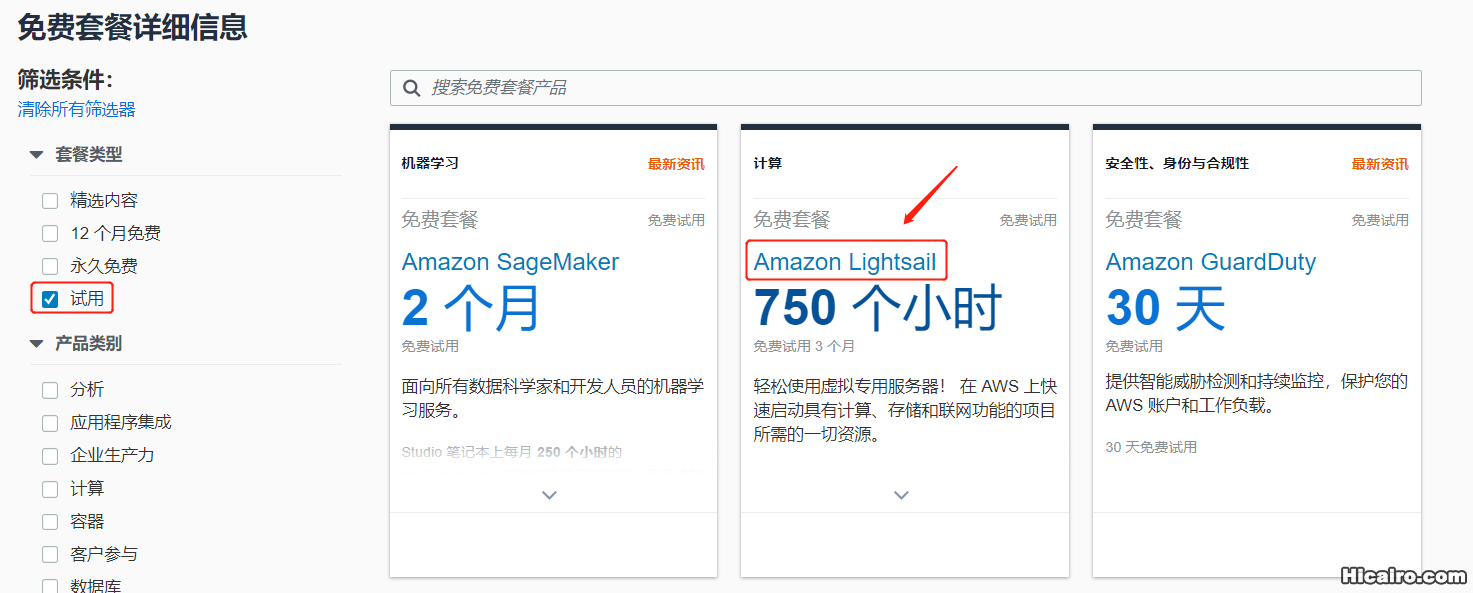Click the 免费套餐详细信息 page heading
The image size is (1473, 593).
point(133,27)
